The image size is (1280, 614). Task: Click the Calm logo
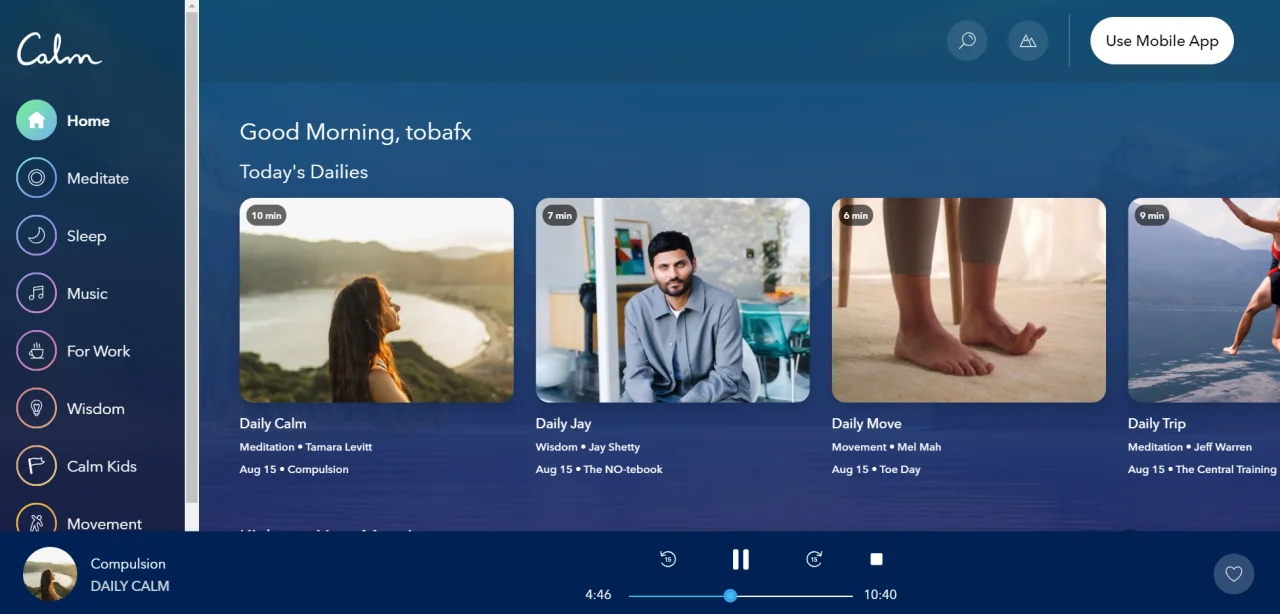point(59,49)
